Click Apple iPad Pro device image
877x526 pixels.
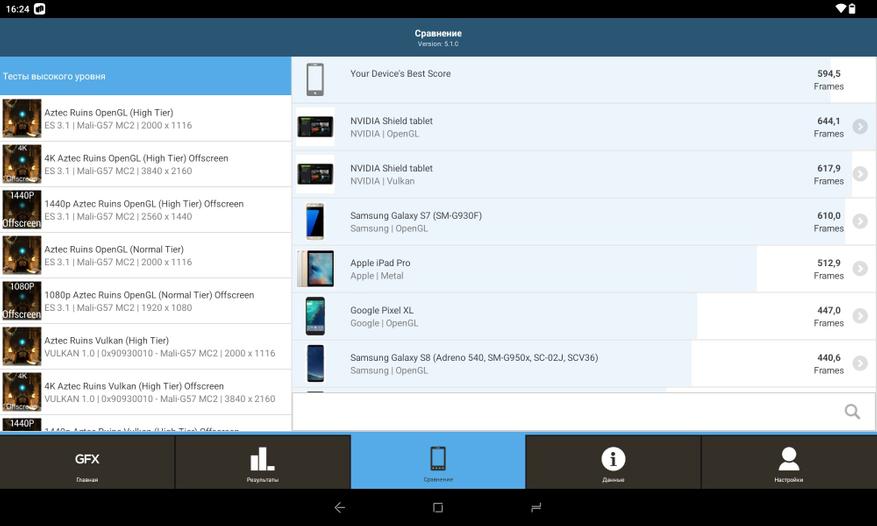[x=316, y=269]
